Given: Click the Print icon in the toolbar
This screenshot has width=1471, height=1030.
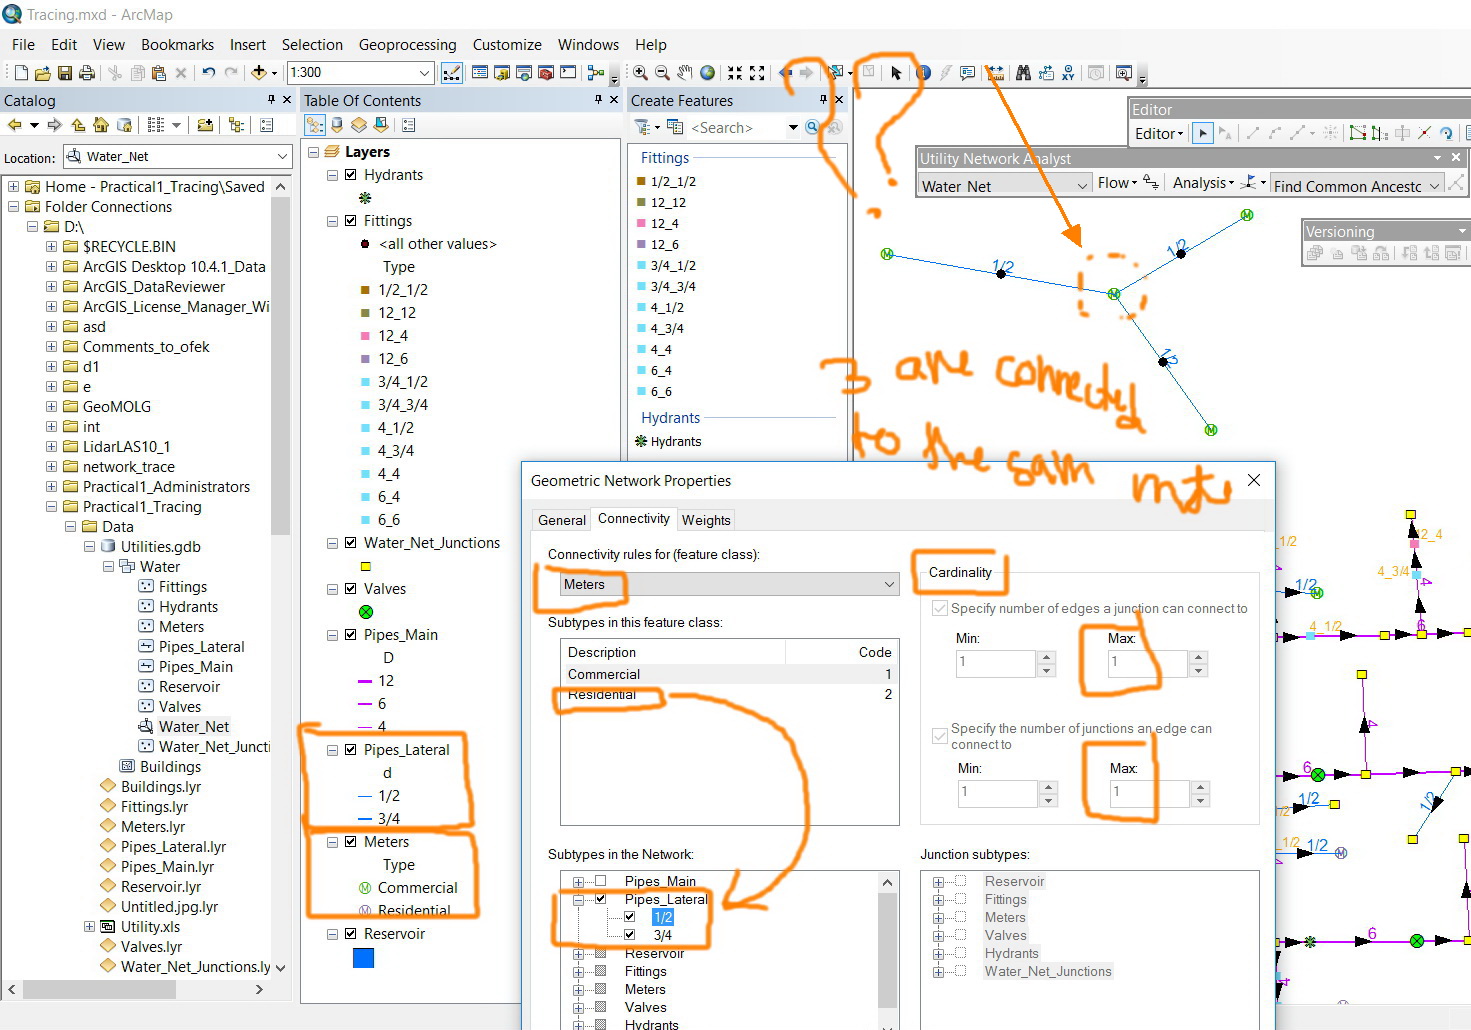Looking at the screenshot, I should (87, 73).
